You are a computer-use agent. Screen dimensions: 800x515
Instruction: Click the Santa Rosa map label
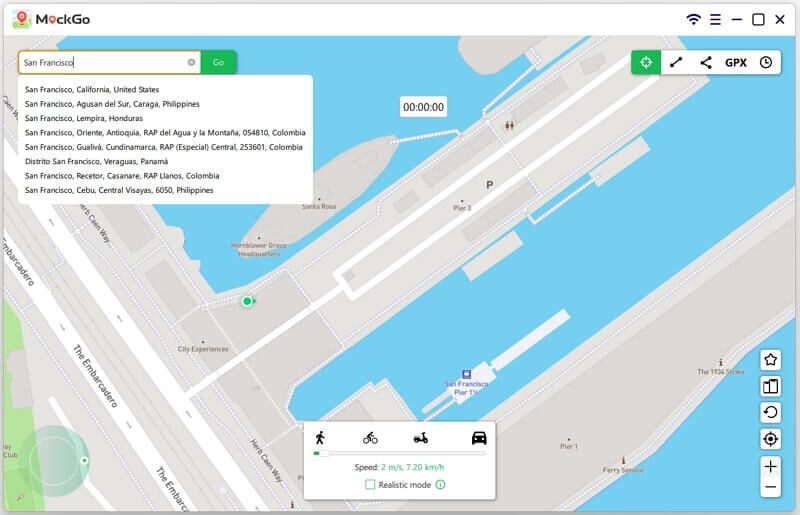319,206
